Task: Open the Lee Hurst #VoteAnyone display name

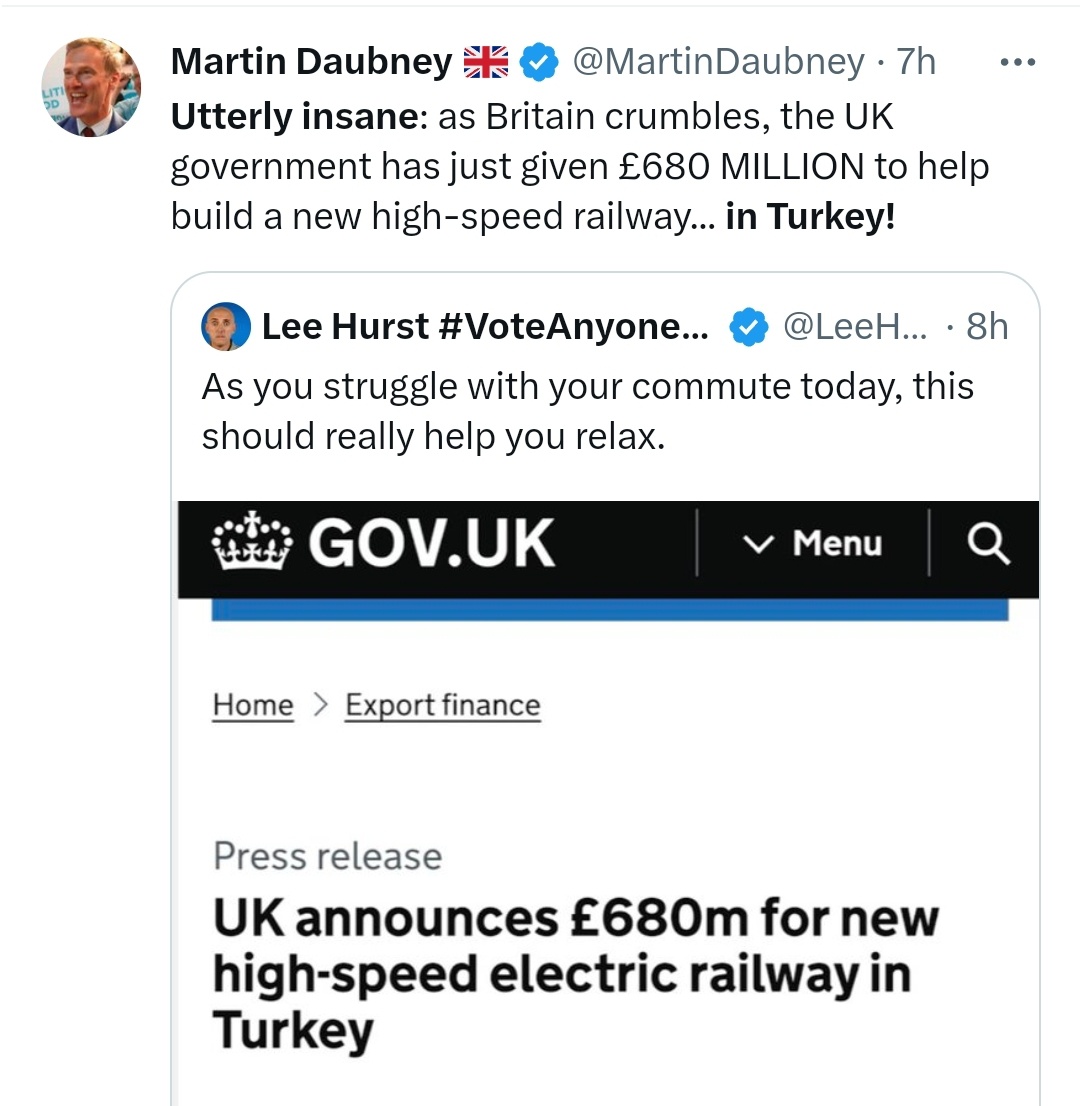Action: coord(484,326)
